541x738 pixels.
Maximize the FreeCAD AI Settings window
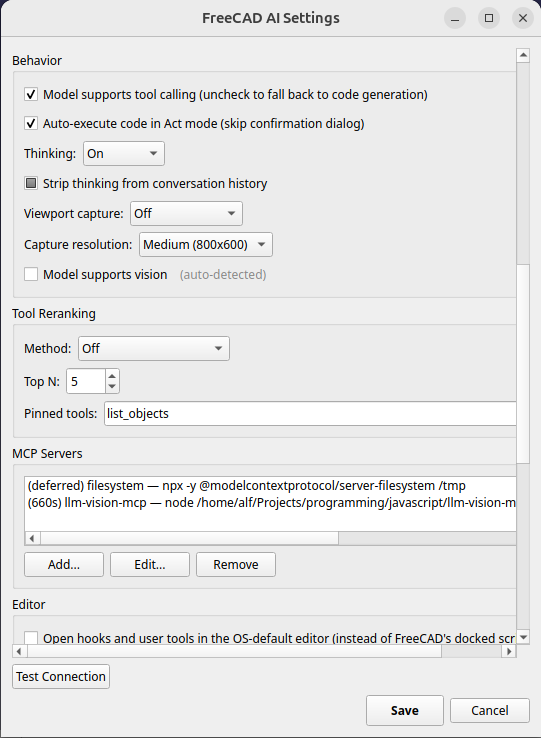(x=489, y=18)
